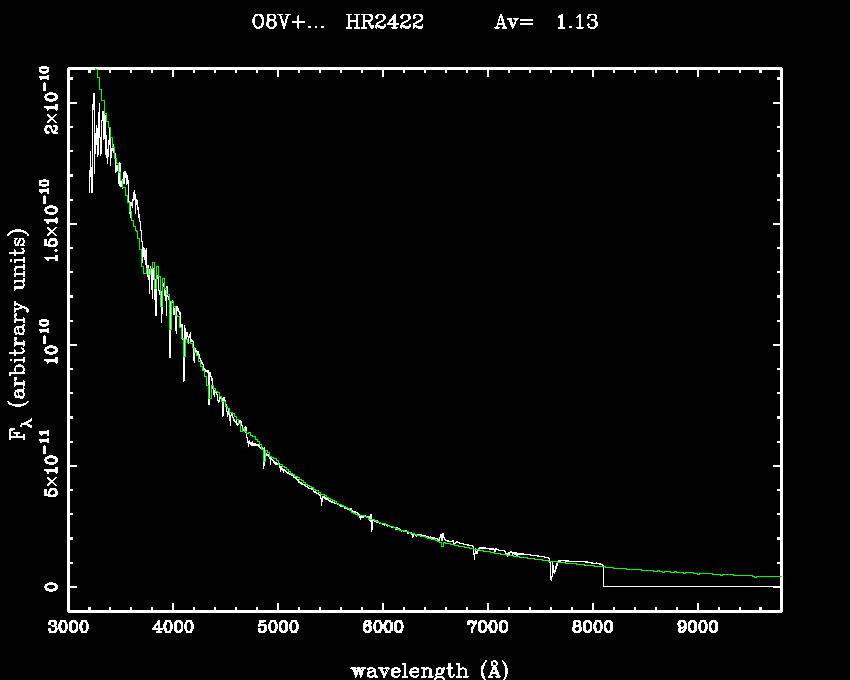Select the 'Av= 1.13' extinction value label
Screen dimensions: 850x680
547,22
